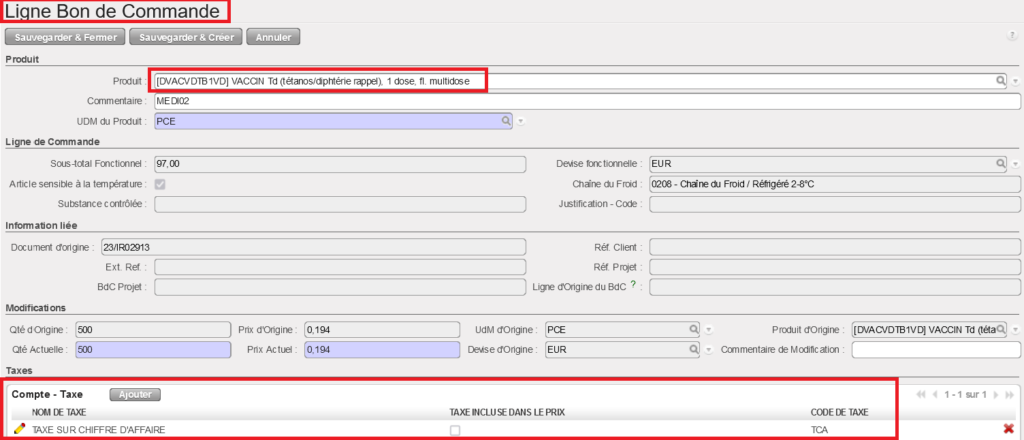Expand dropdown arrow next to Devise fonctionnelle
The width and height of the screenshot is (1024, 440).
pos(1015,164)
